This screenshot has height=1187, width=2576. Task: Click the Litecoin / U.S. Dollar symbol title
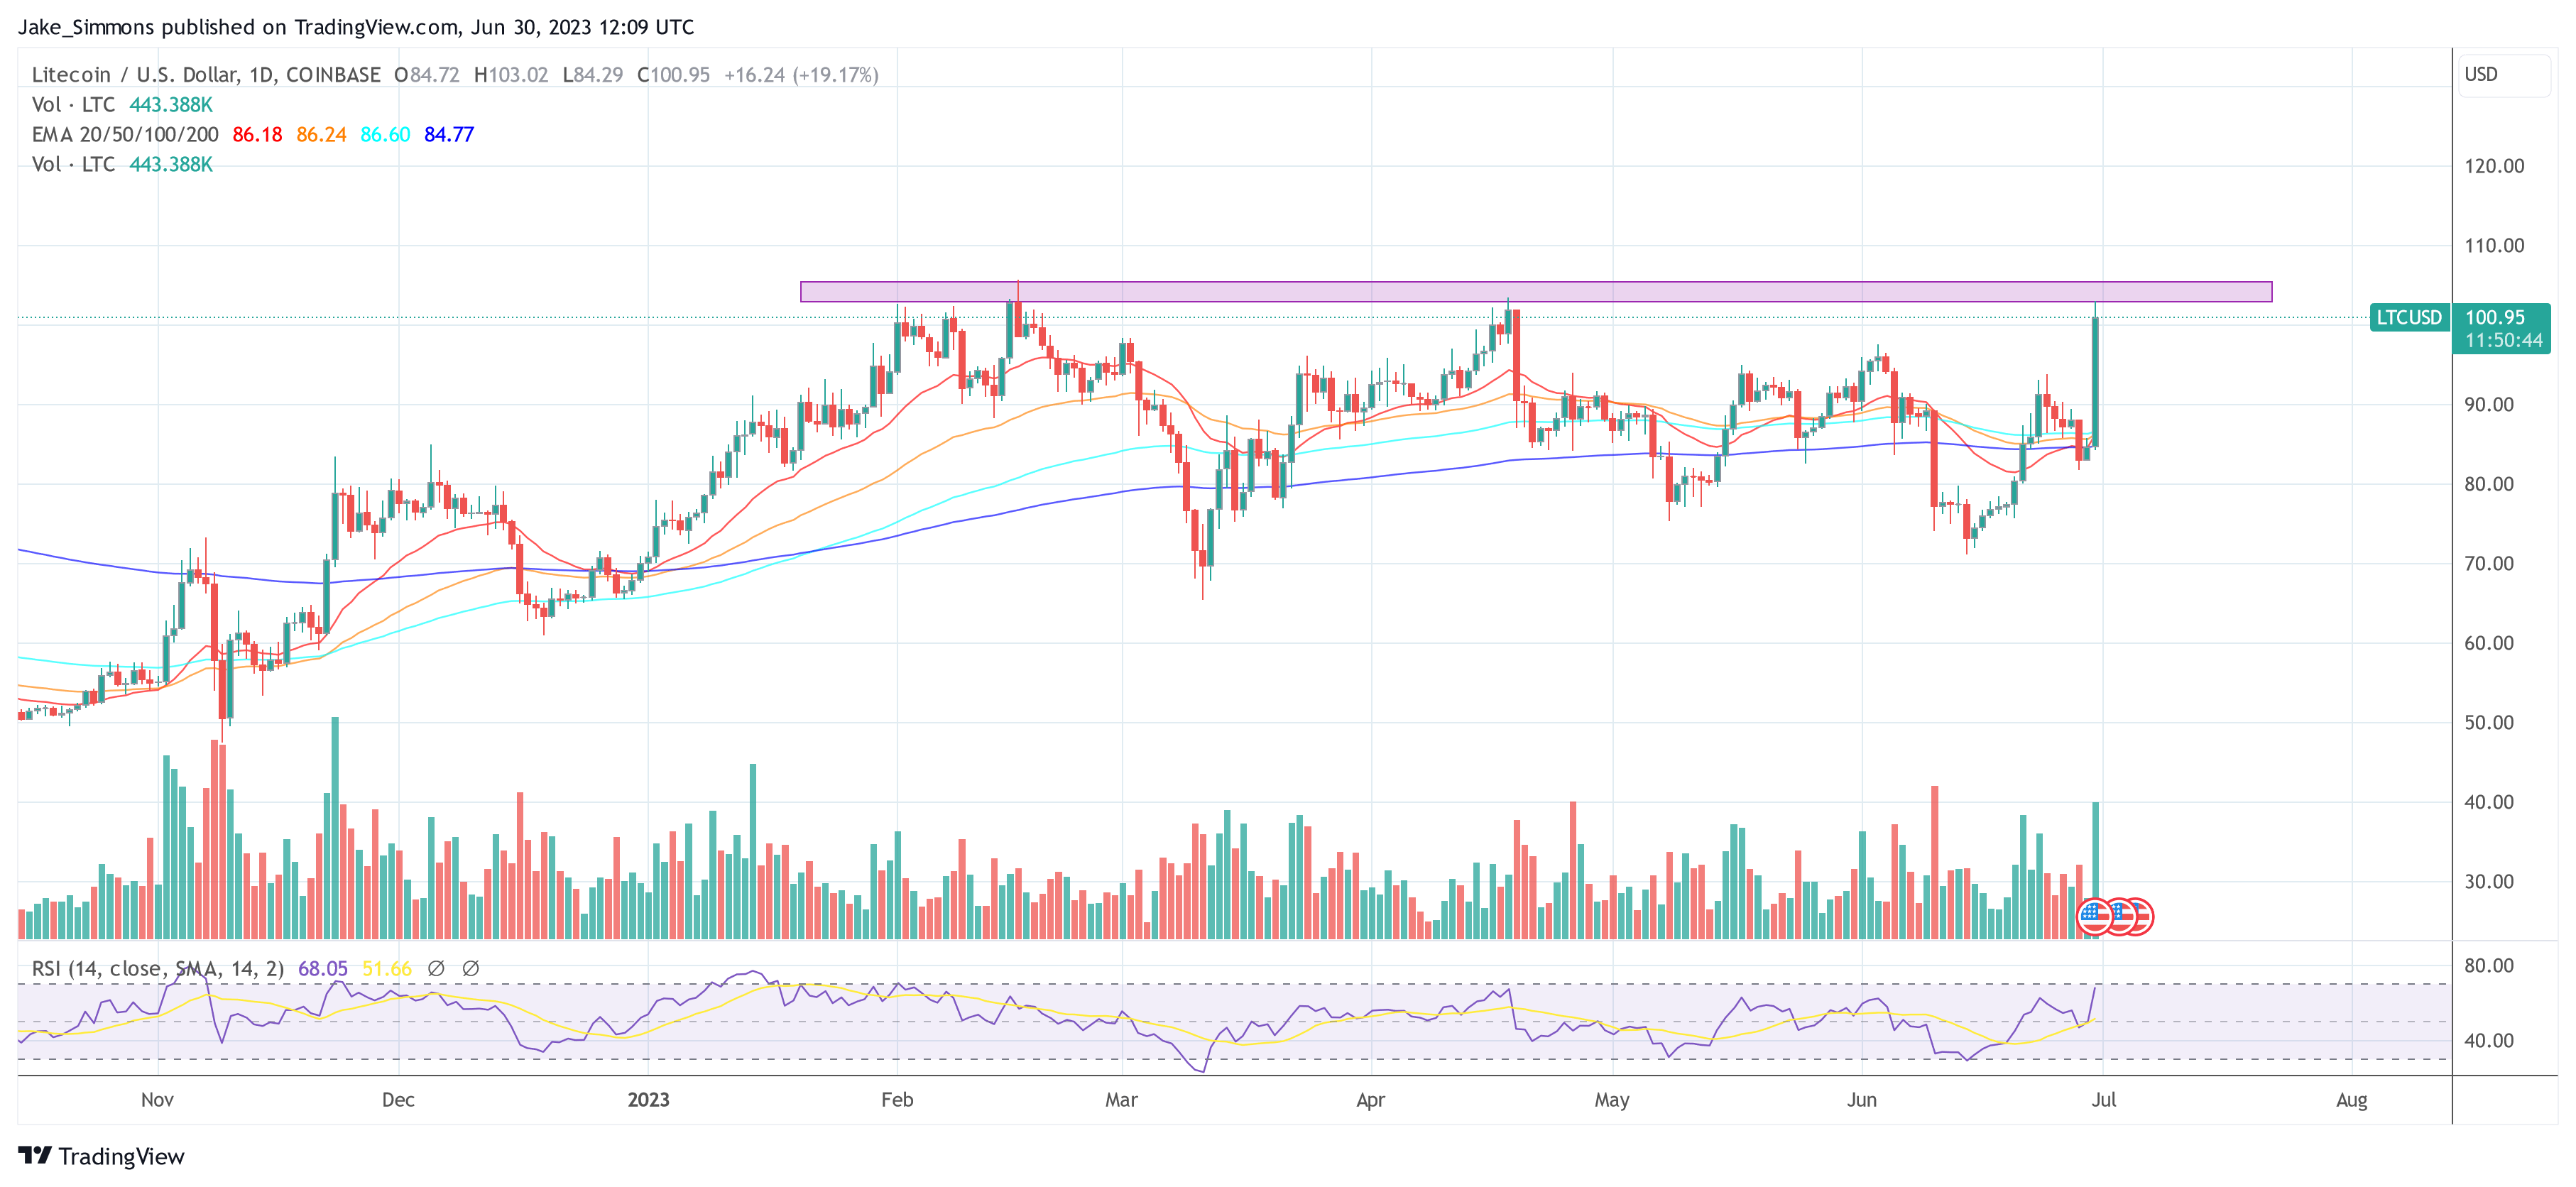coord(206,75)
